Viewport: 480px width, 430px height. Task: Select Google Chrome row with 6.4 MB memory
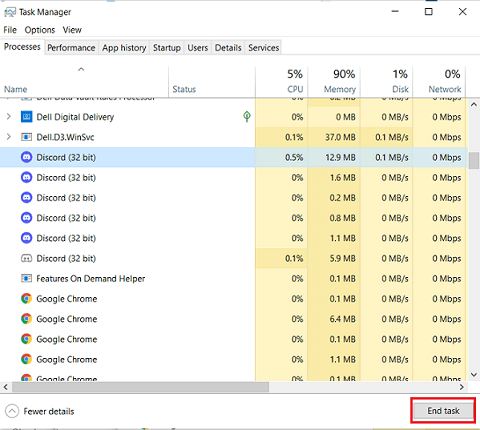tap(233, 319)
